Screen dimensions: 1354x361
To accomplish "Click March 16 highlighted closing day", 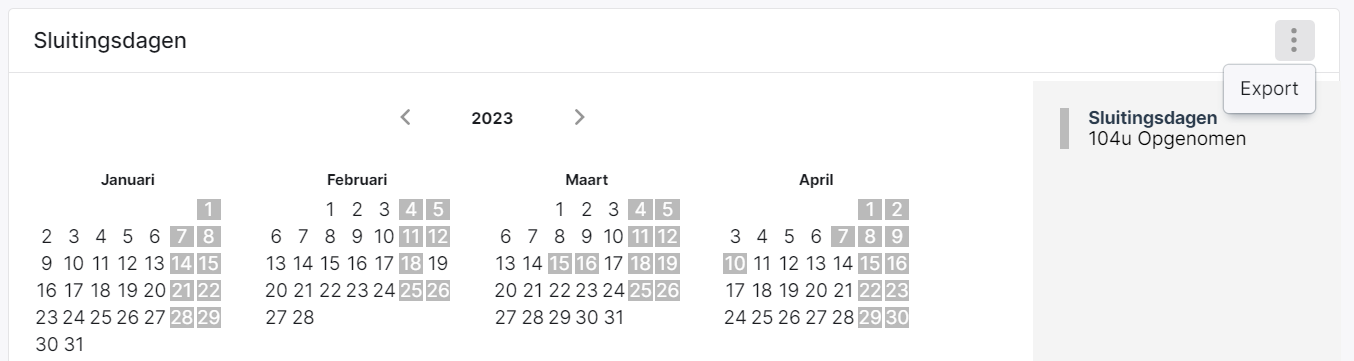I will tap(587, 264).
